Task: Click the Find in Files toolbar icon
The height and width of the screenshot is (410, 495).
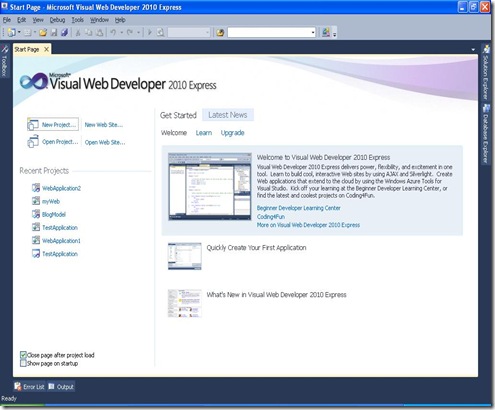Action: click(220, 32)
